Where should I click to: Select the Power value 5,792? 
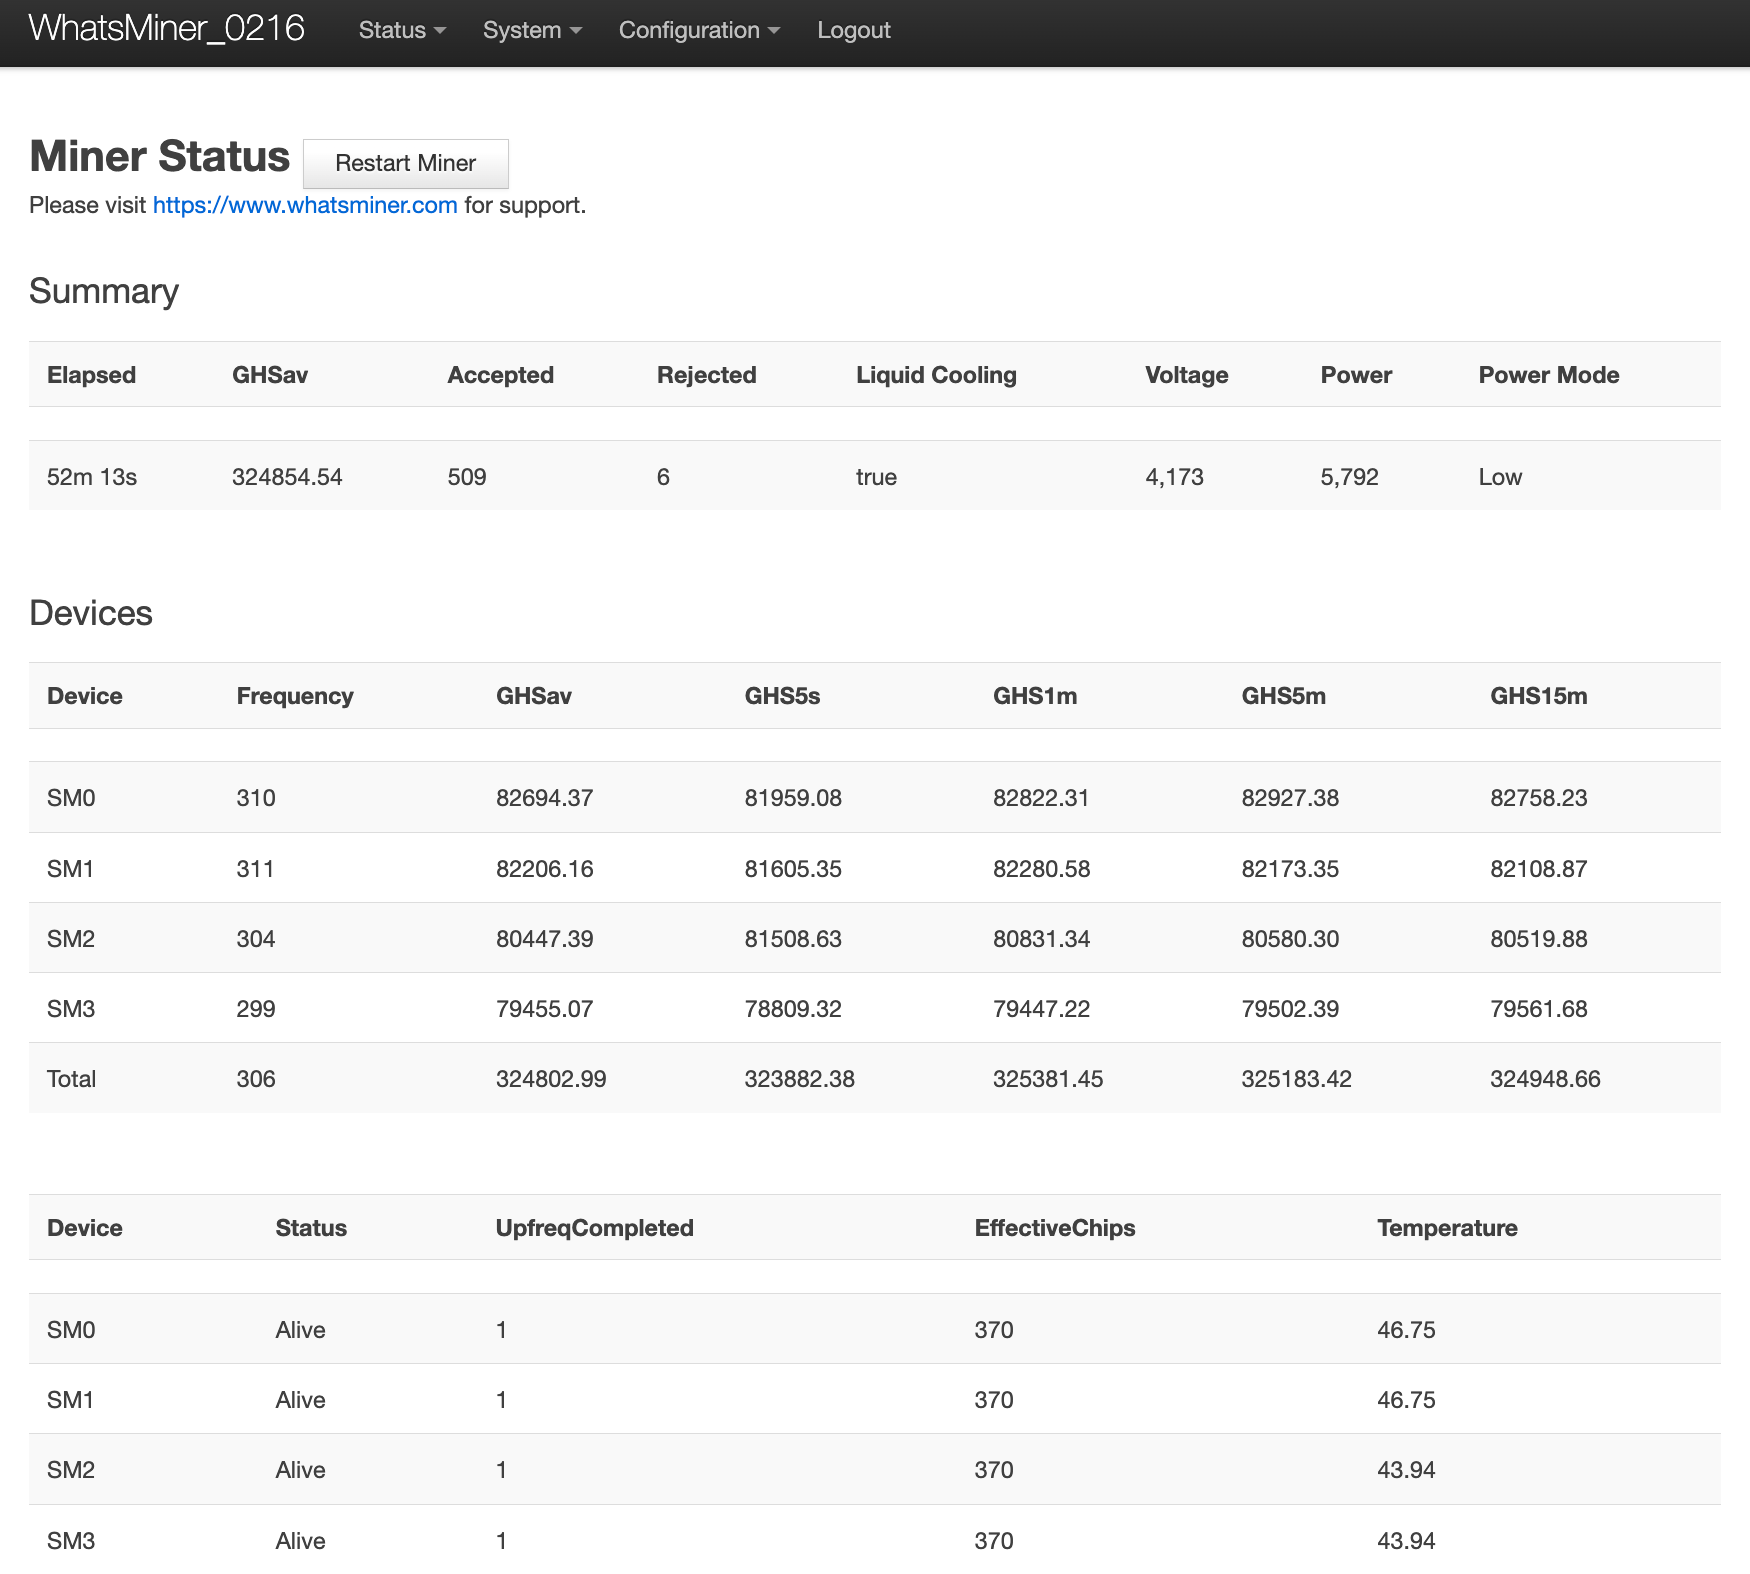click(1349, 477)
